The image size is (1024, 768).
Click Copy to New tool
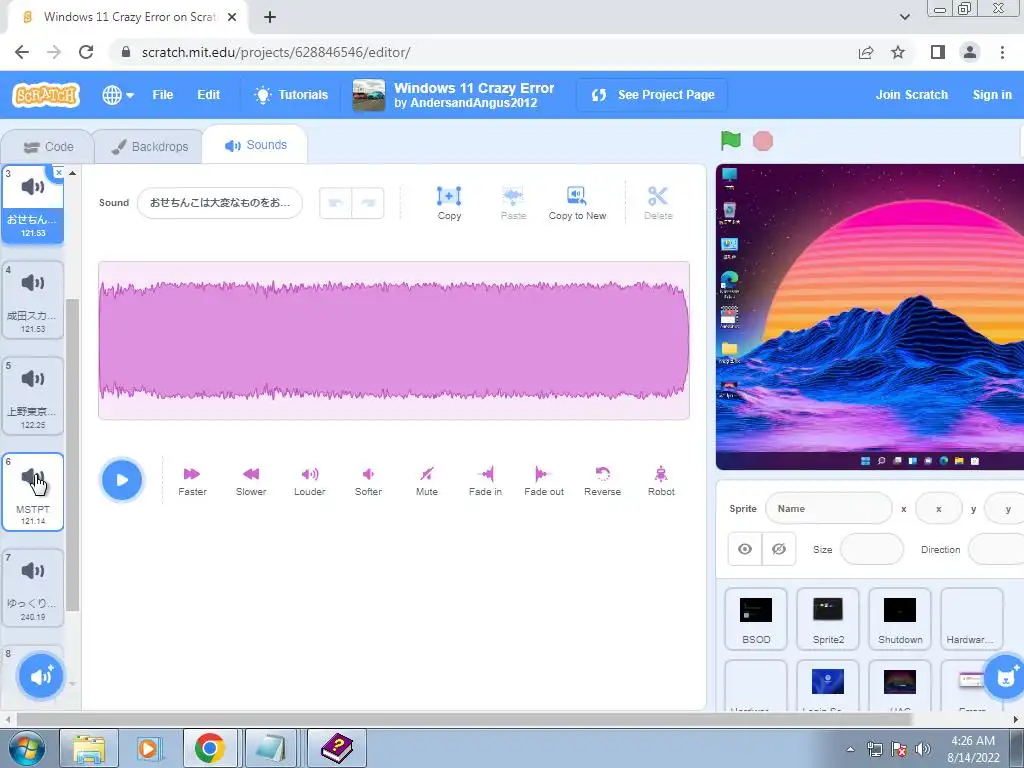pyautogui.click(x=577, y=203)
